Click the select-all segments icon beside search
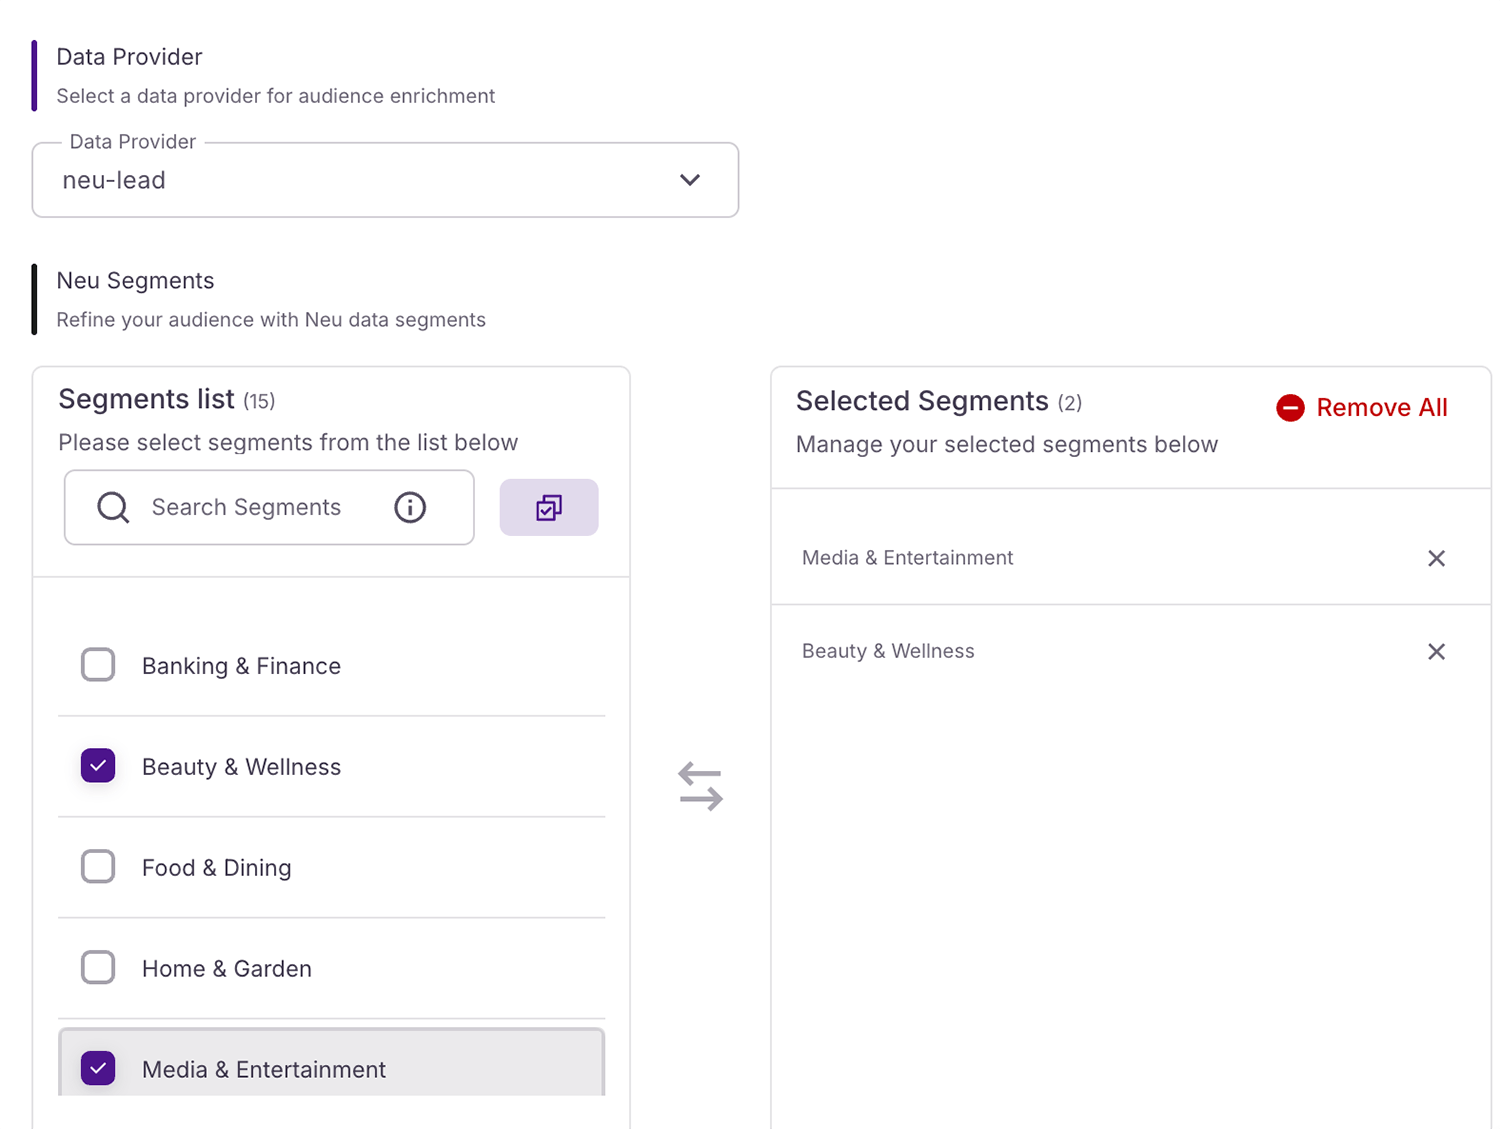Image resolution: width=1500 pixels, height=1129 pixels. click(x=548, y=507)
